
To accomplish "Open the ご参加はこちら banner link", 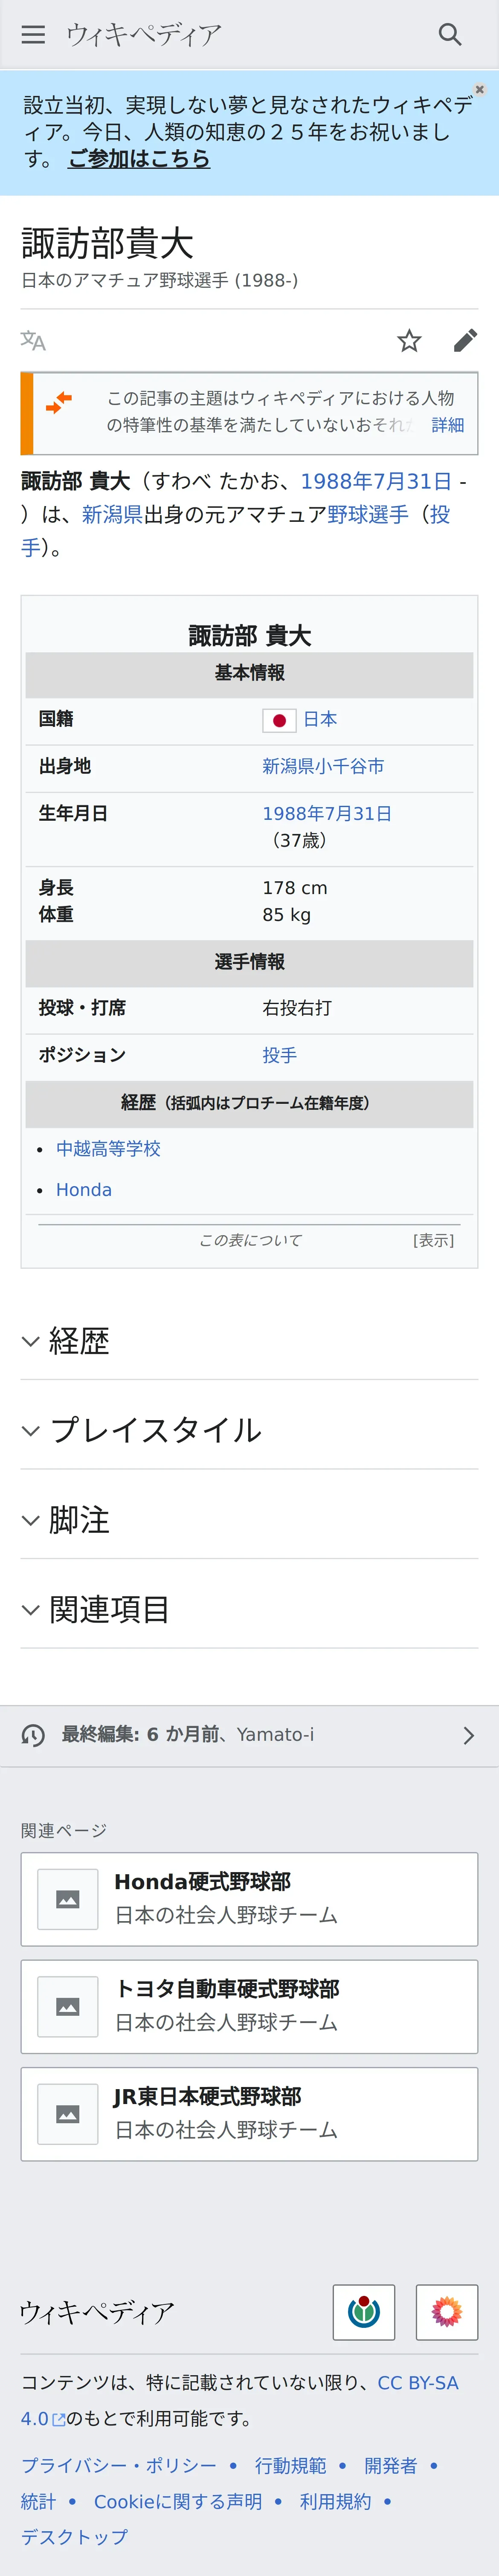I will 139,159.
